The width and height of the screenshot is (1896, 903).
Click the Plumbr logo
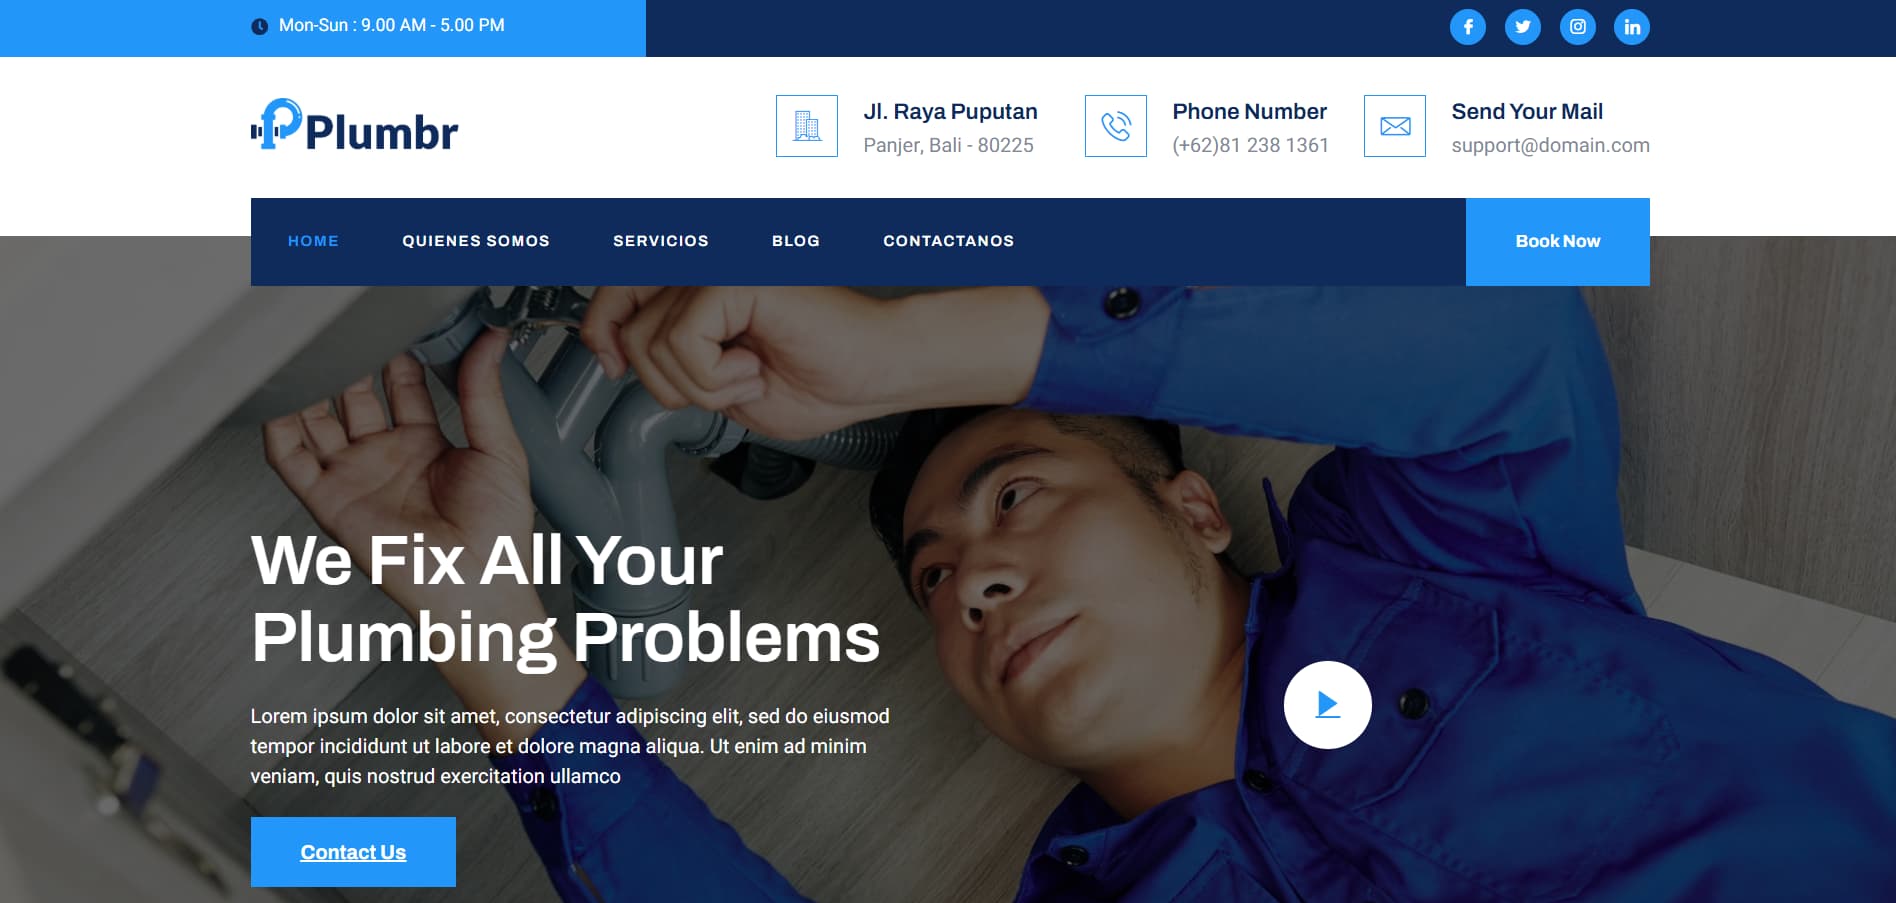(354, 126)
